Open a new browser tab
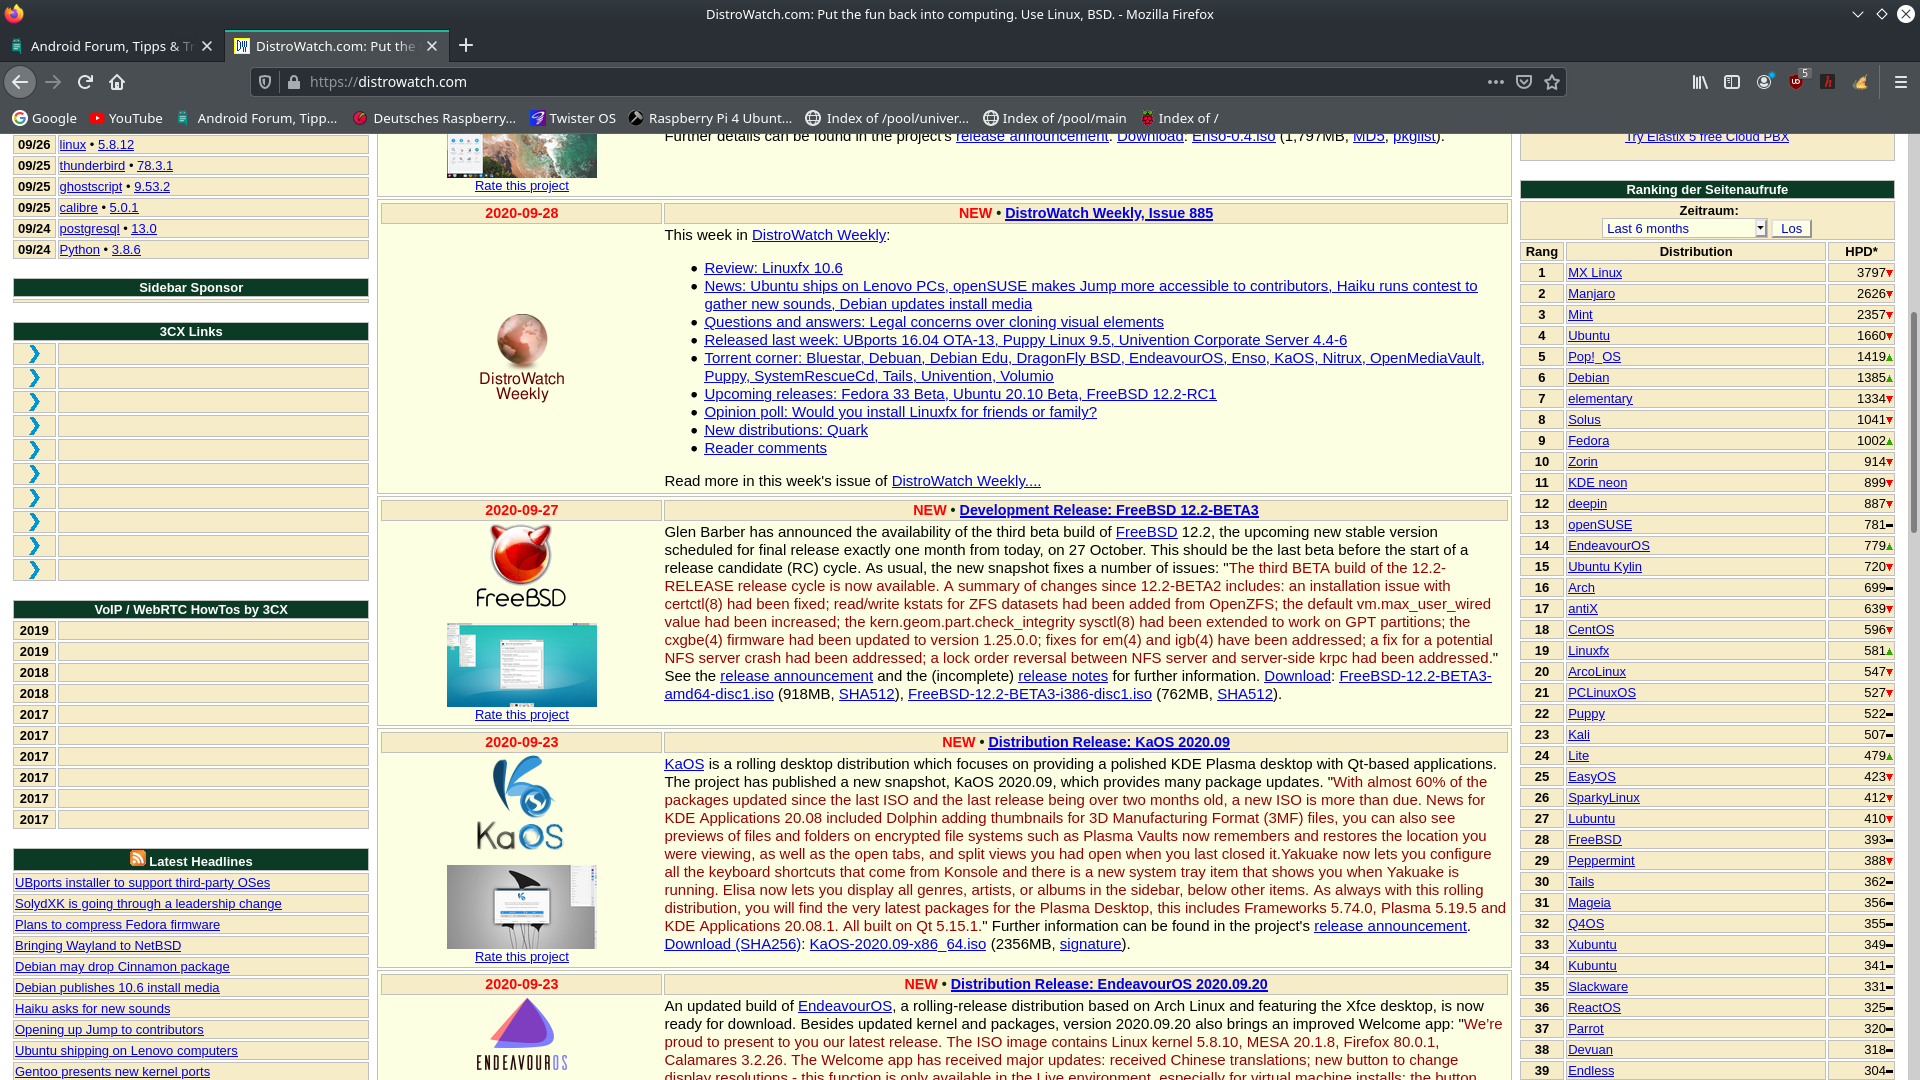The image size is (1920, 1080). tap(466, 45)
